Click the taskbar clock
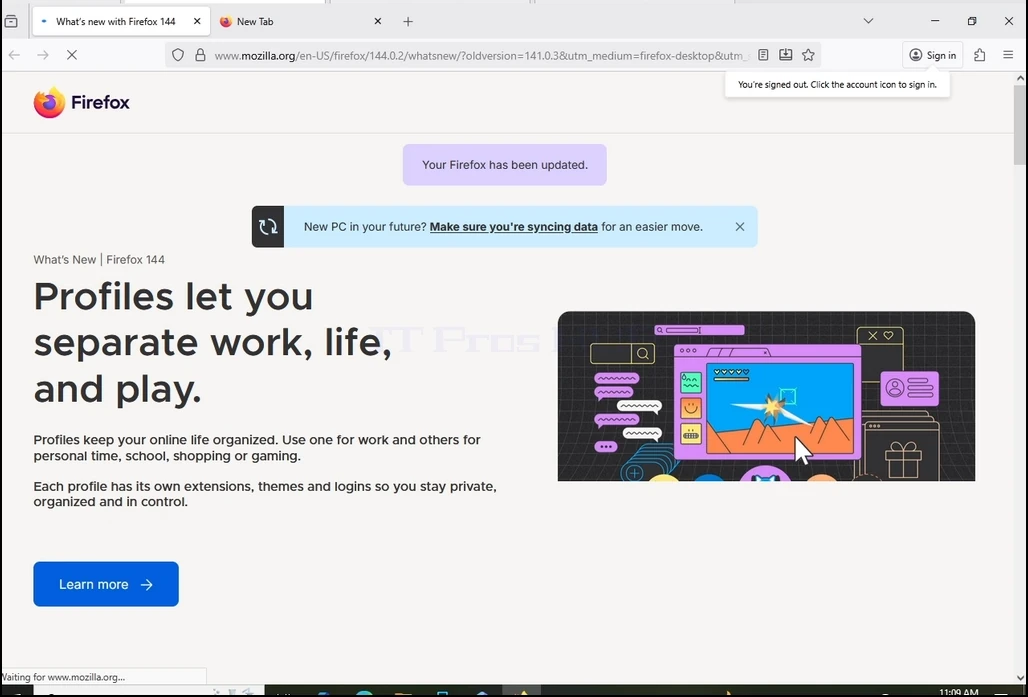This screenshot has height=697, width=1028. click(959, 692)
